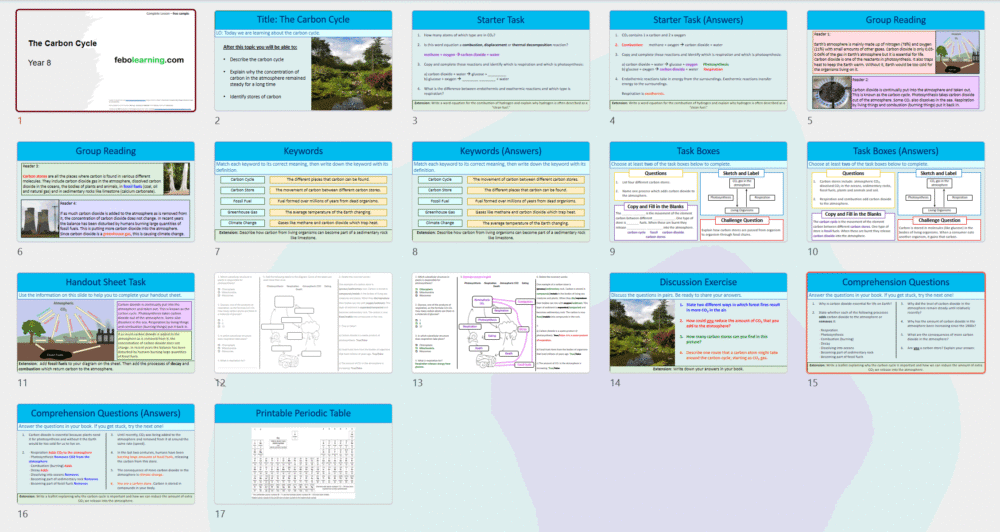Select the Comprehension Questions slide

point(895,322)
